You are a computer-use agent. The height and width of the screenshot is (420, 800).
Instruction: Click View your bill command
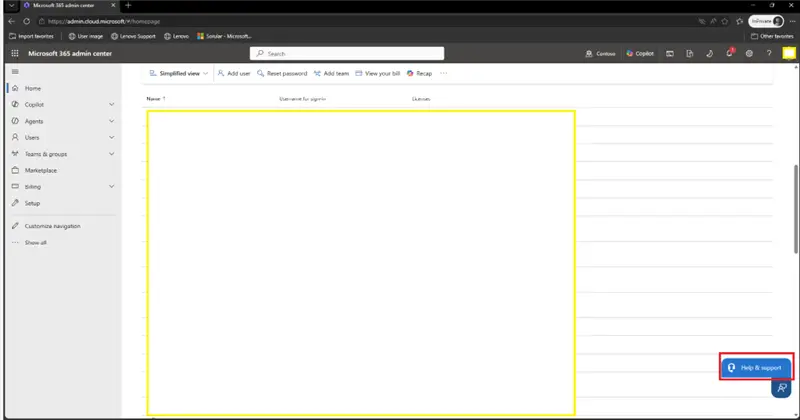[x=378, y=73]
